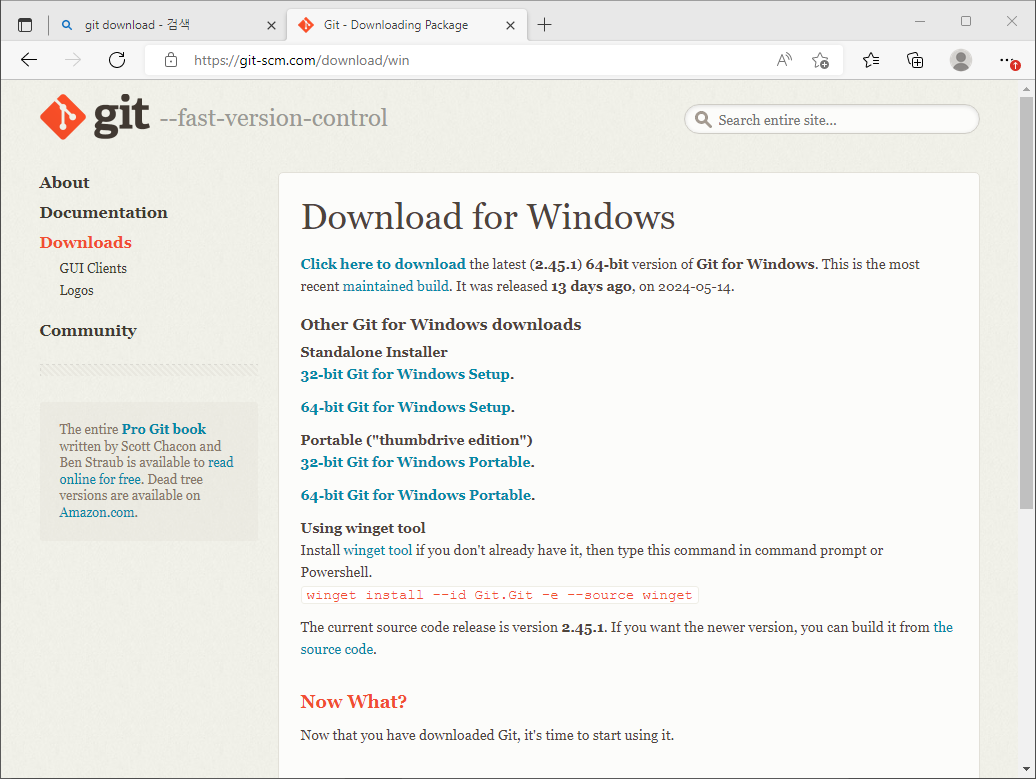Screen dimensions: 1036x779
Task: Open a new tab with plus icon
Action: pos(544,25)
